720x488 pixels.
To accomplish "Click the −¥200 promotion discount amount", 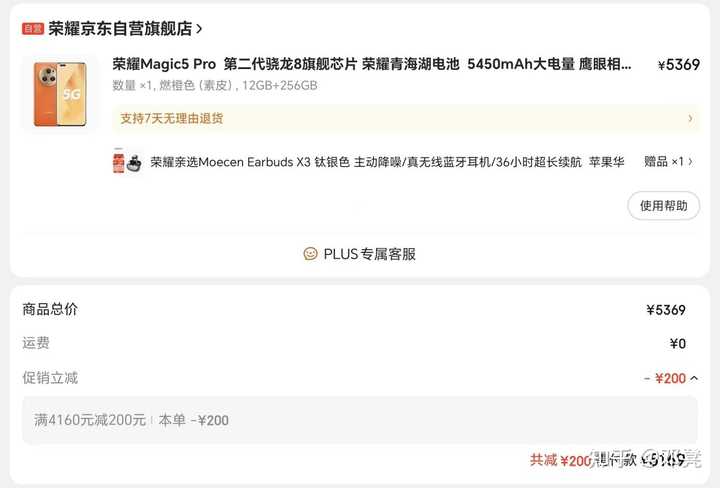I will [665, 378].
